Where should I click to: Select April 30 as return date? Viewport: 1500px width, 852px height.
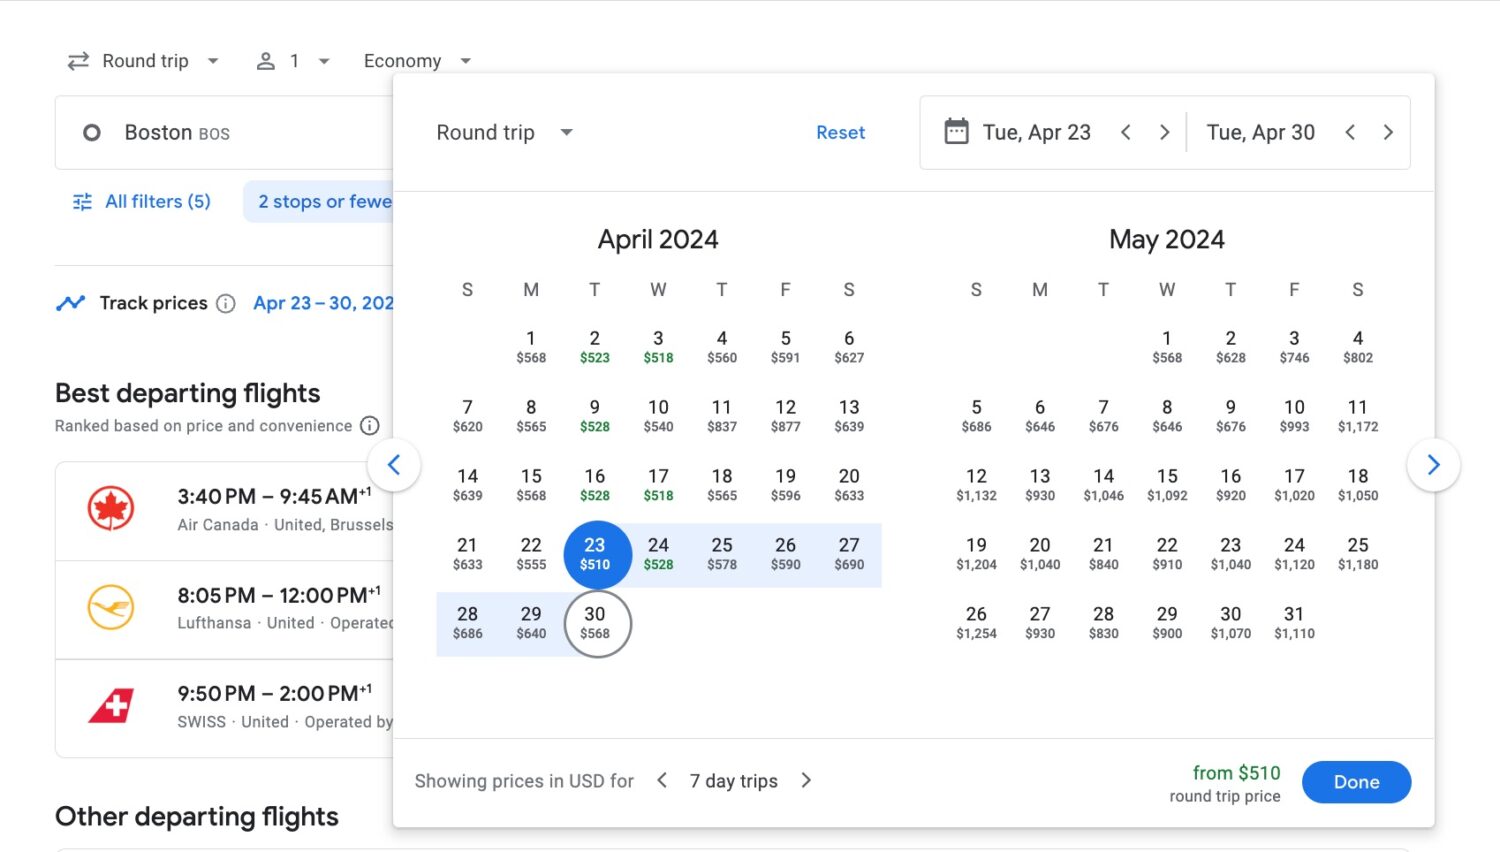(x=596, y=622)
